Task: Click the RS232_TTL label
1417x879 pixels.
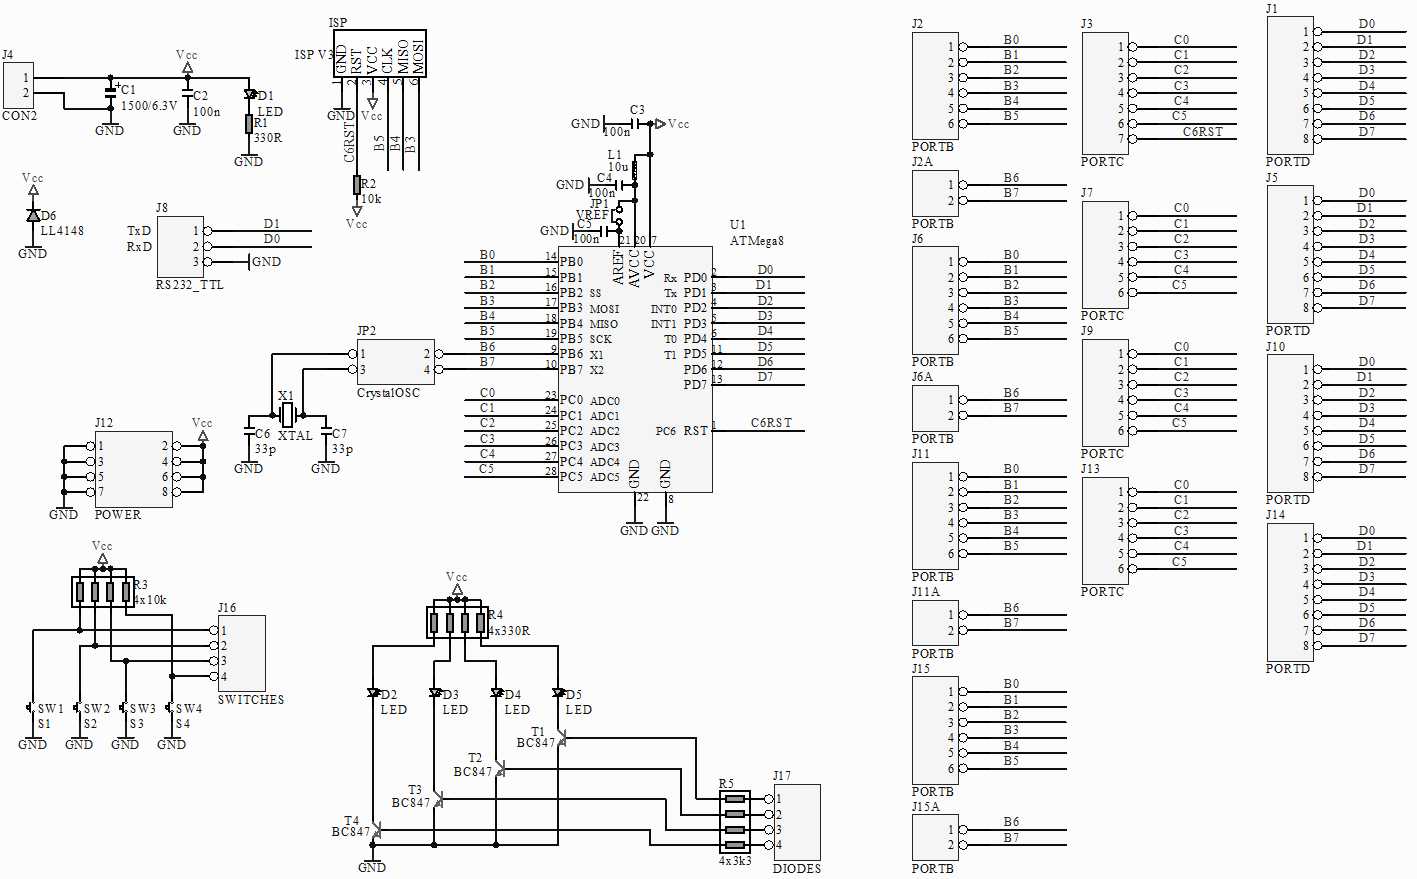Action: (x=190, y=285)
